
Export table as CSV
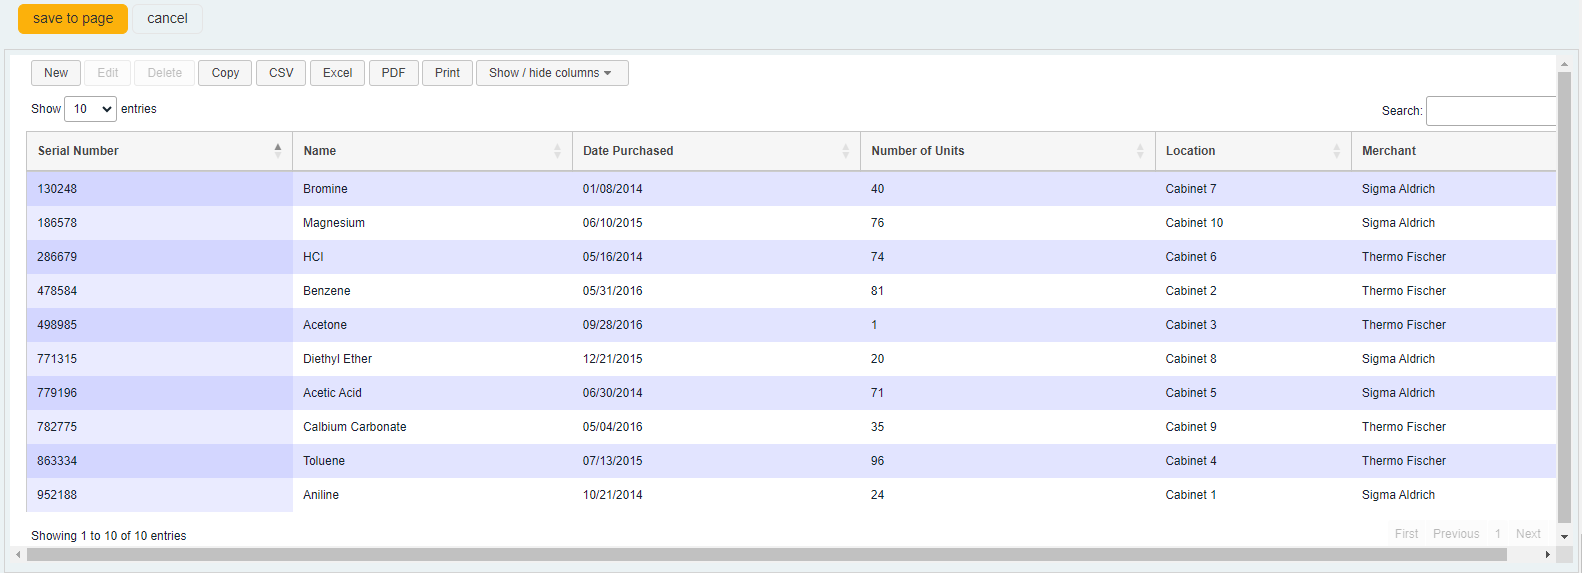(x=281, y=73)
